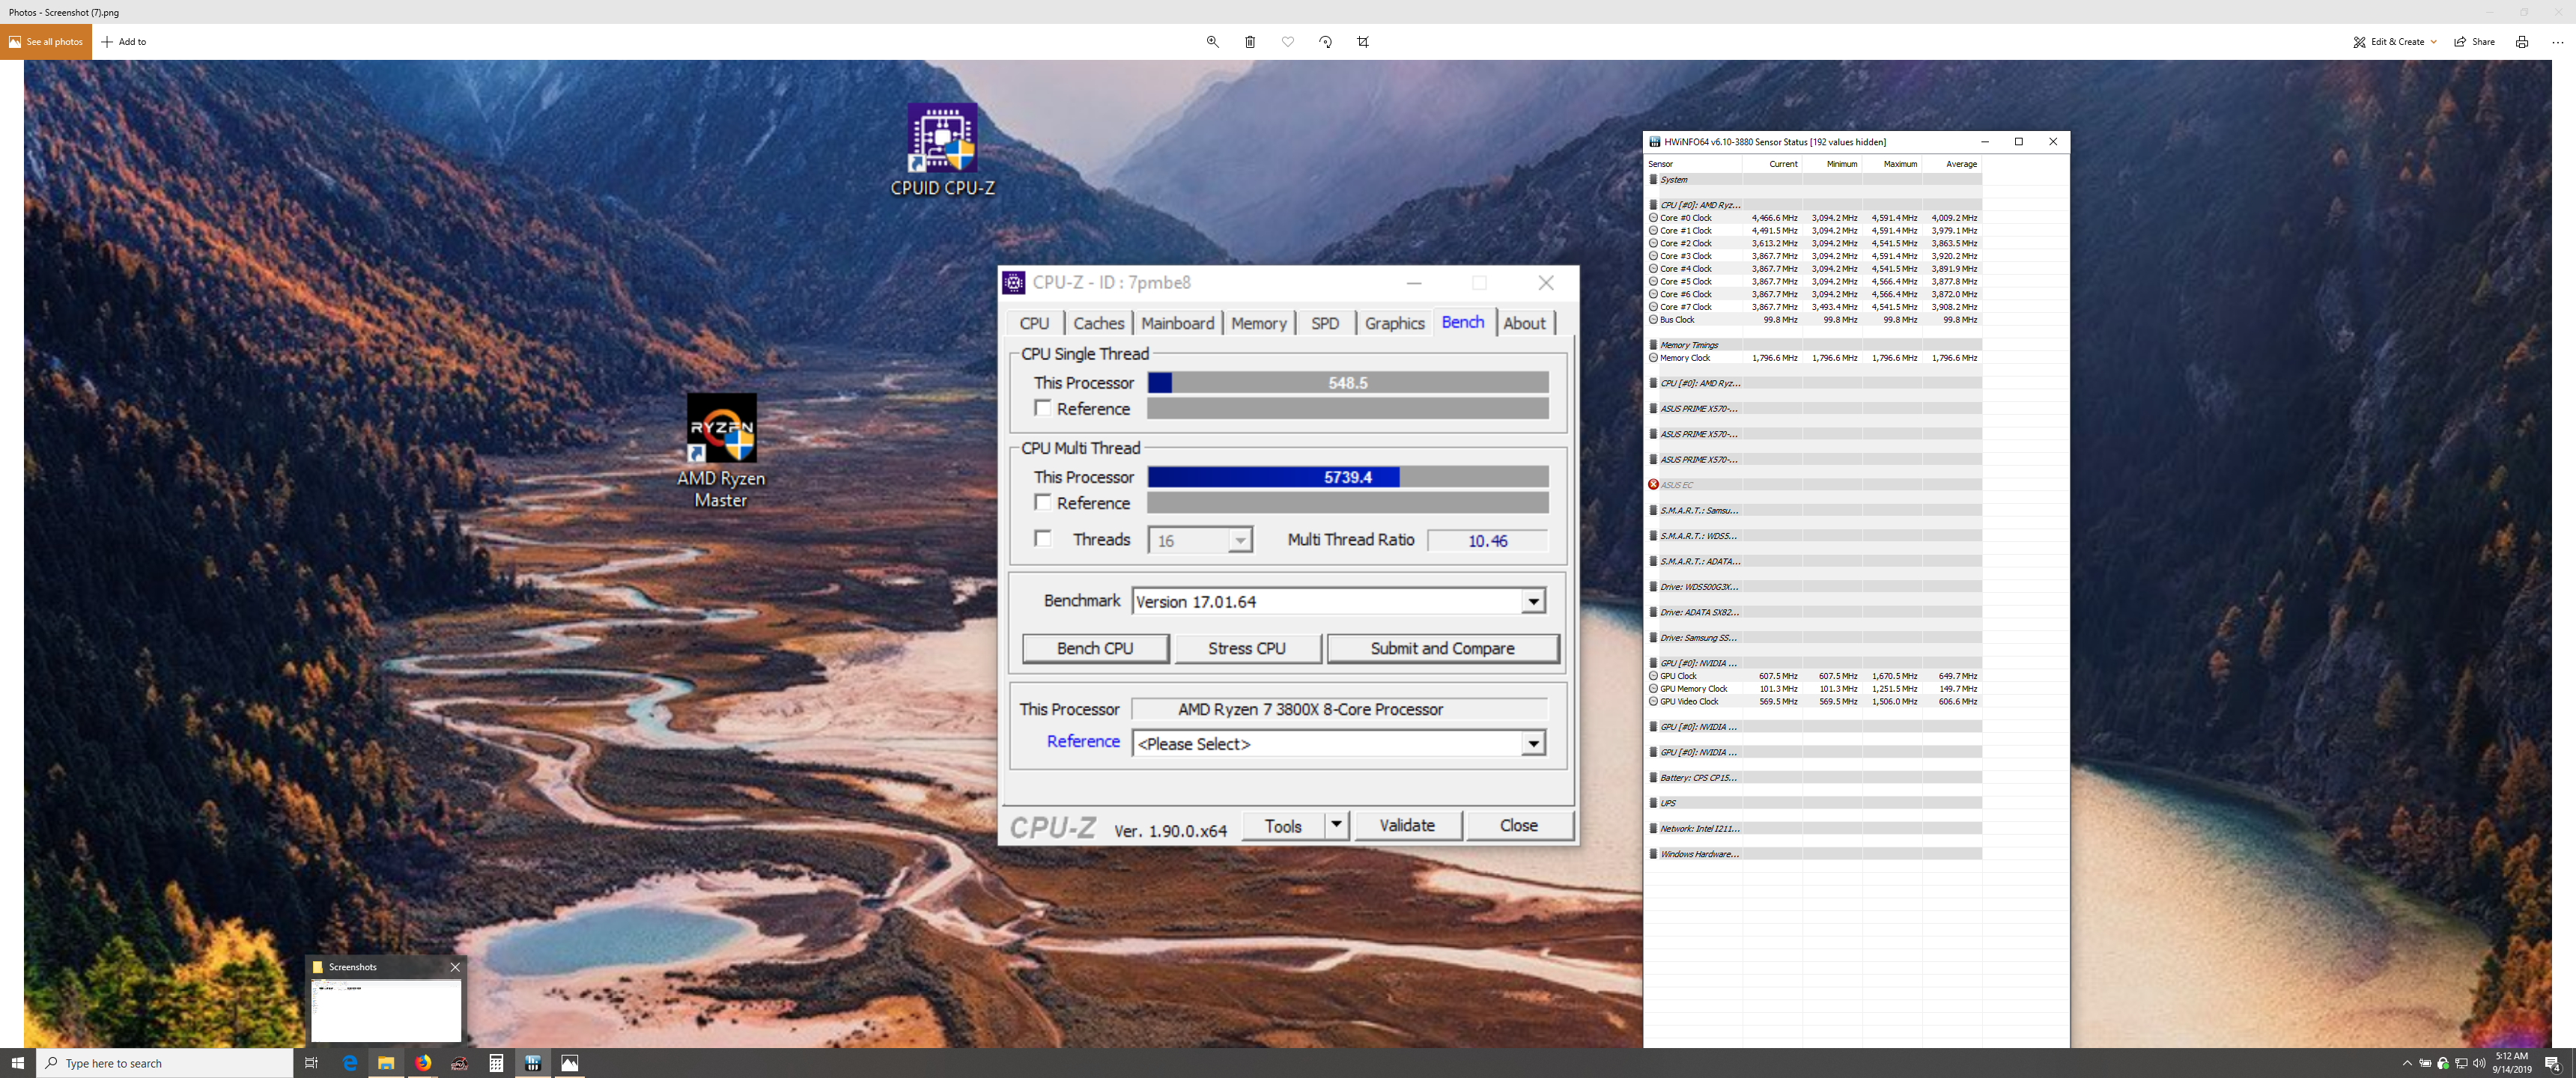Open Calculator from the taskbar
Image resolution: width=2576 pixels, height=1078 pixels.
(496, 1063)
